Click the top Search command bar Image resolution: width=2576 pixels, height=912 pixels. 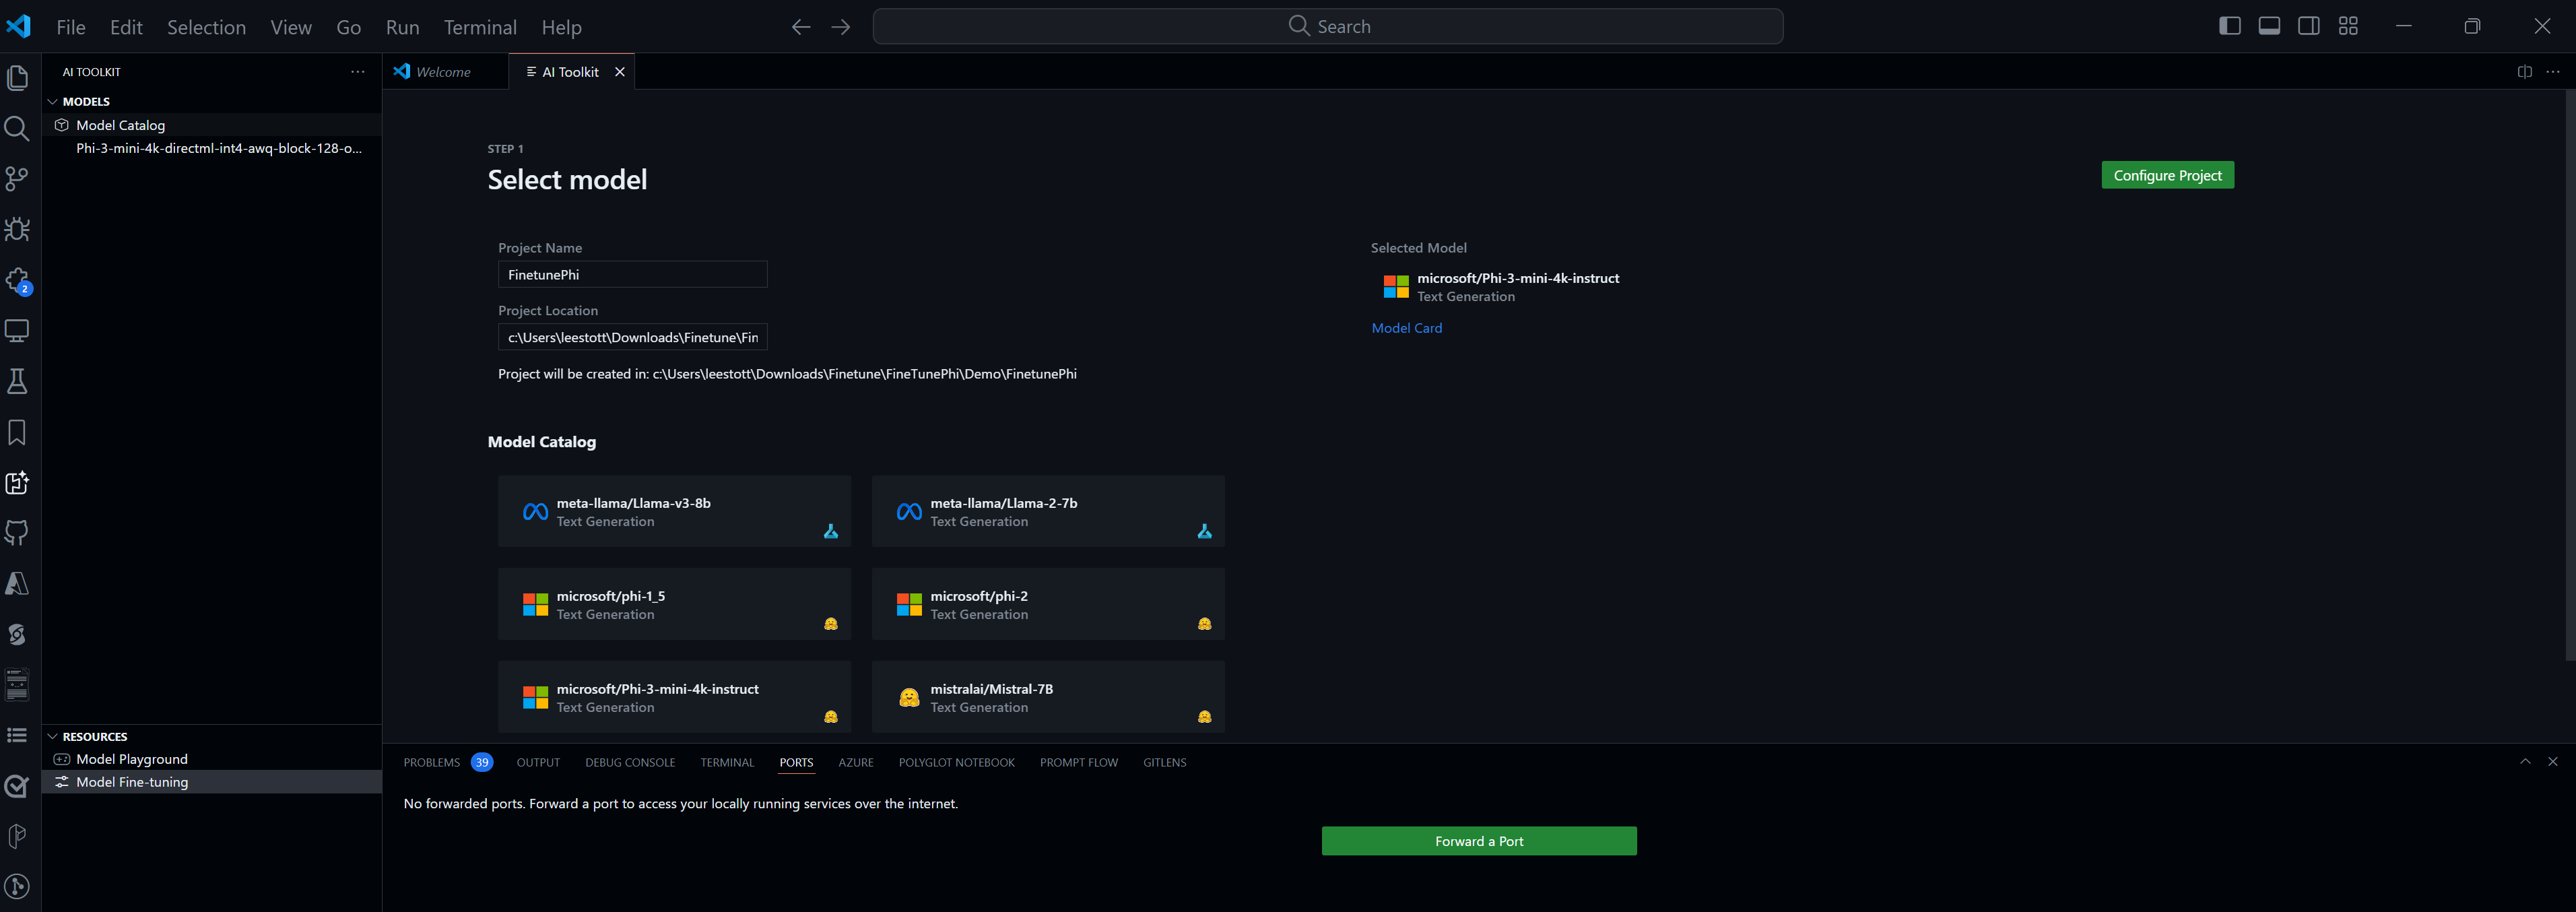[x=1327, y=26]
